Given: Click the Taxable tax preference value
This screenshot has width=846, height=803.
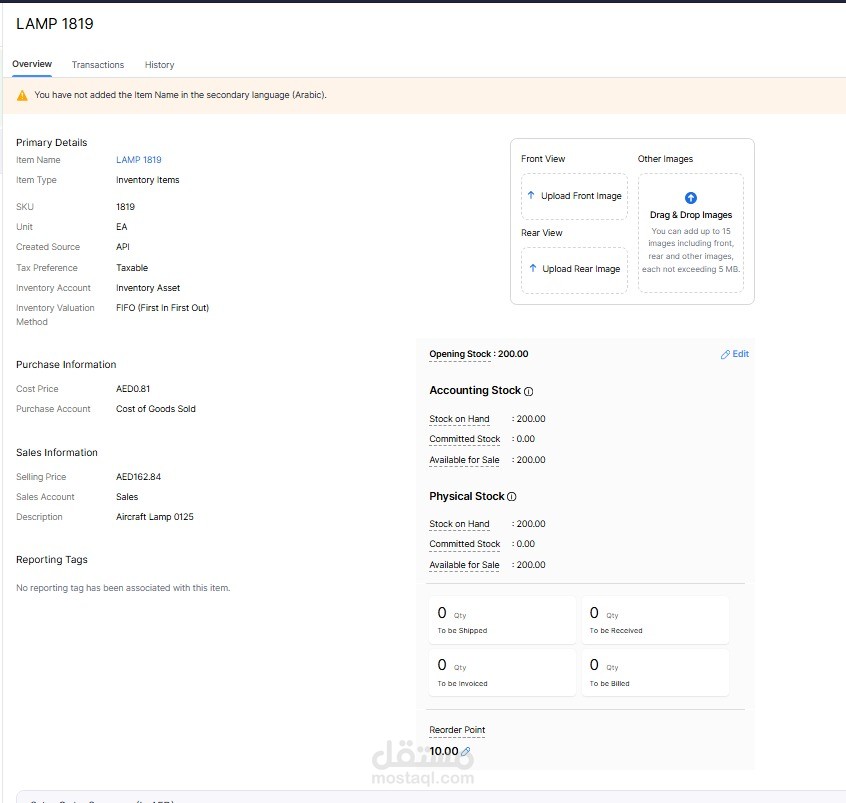Looking at the screenshot, I should [132, 268].
